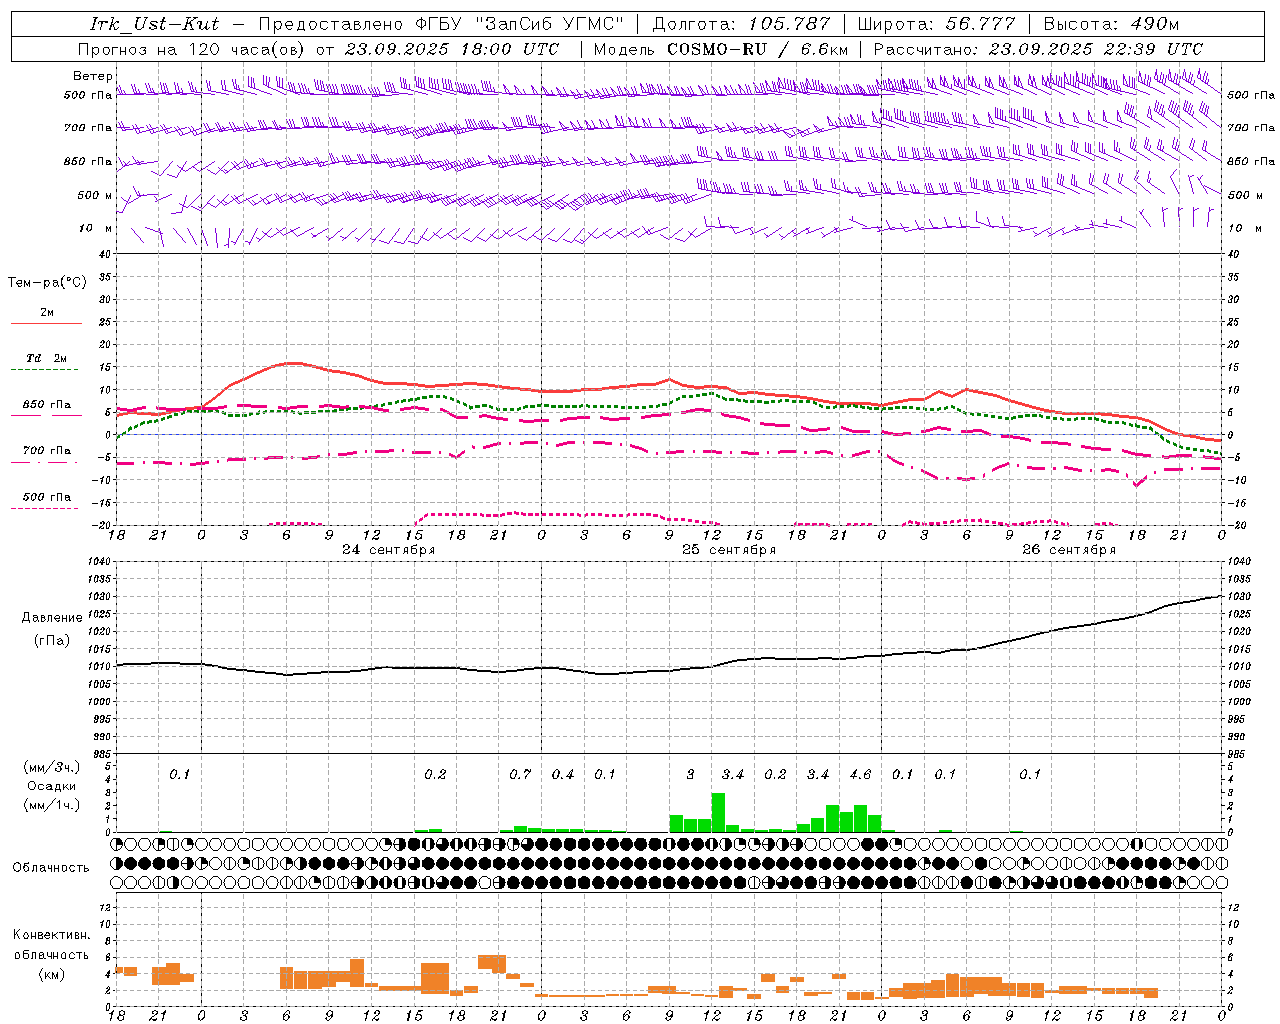Select the date label 25 сентября
The height and width of the screenshot is (1024, 1280).
(729, 549)
